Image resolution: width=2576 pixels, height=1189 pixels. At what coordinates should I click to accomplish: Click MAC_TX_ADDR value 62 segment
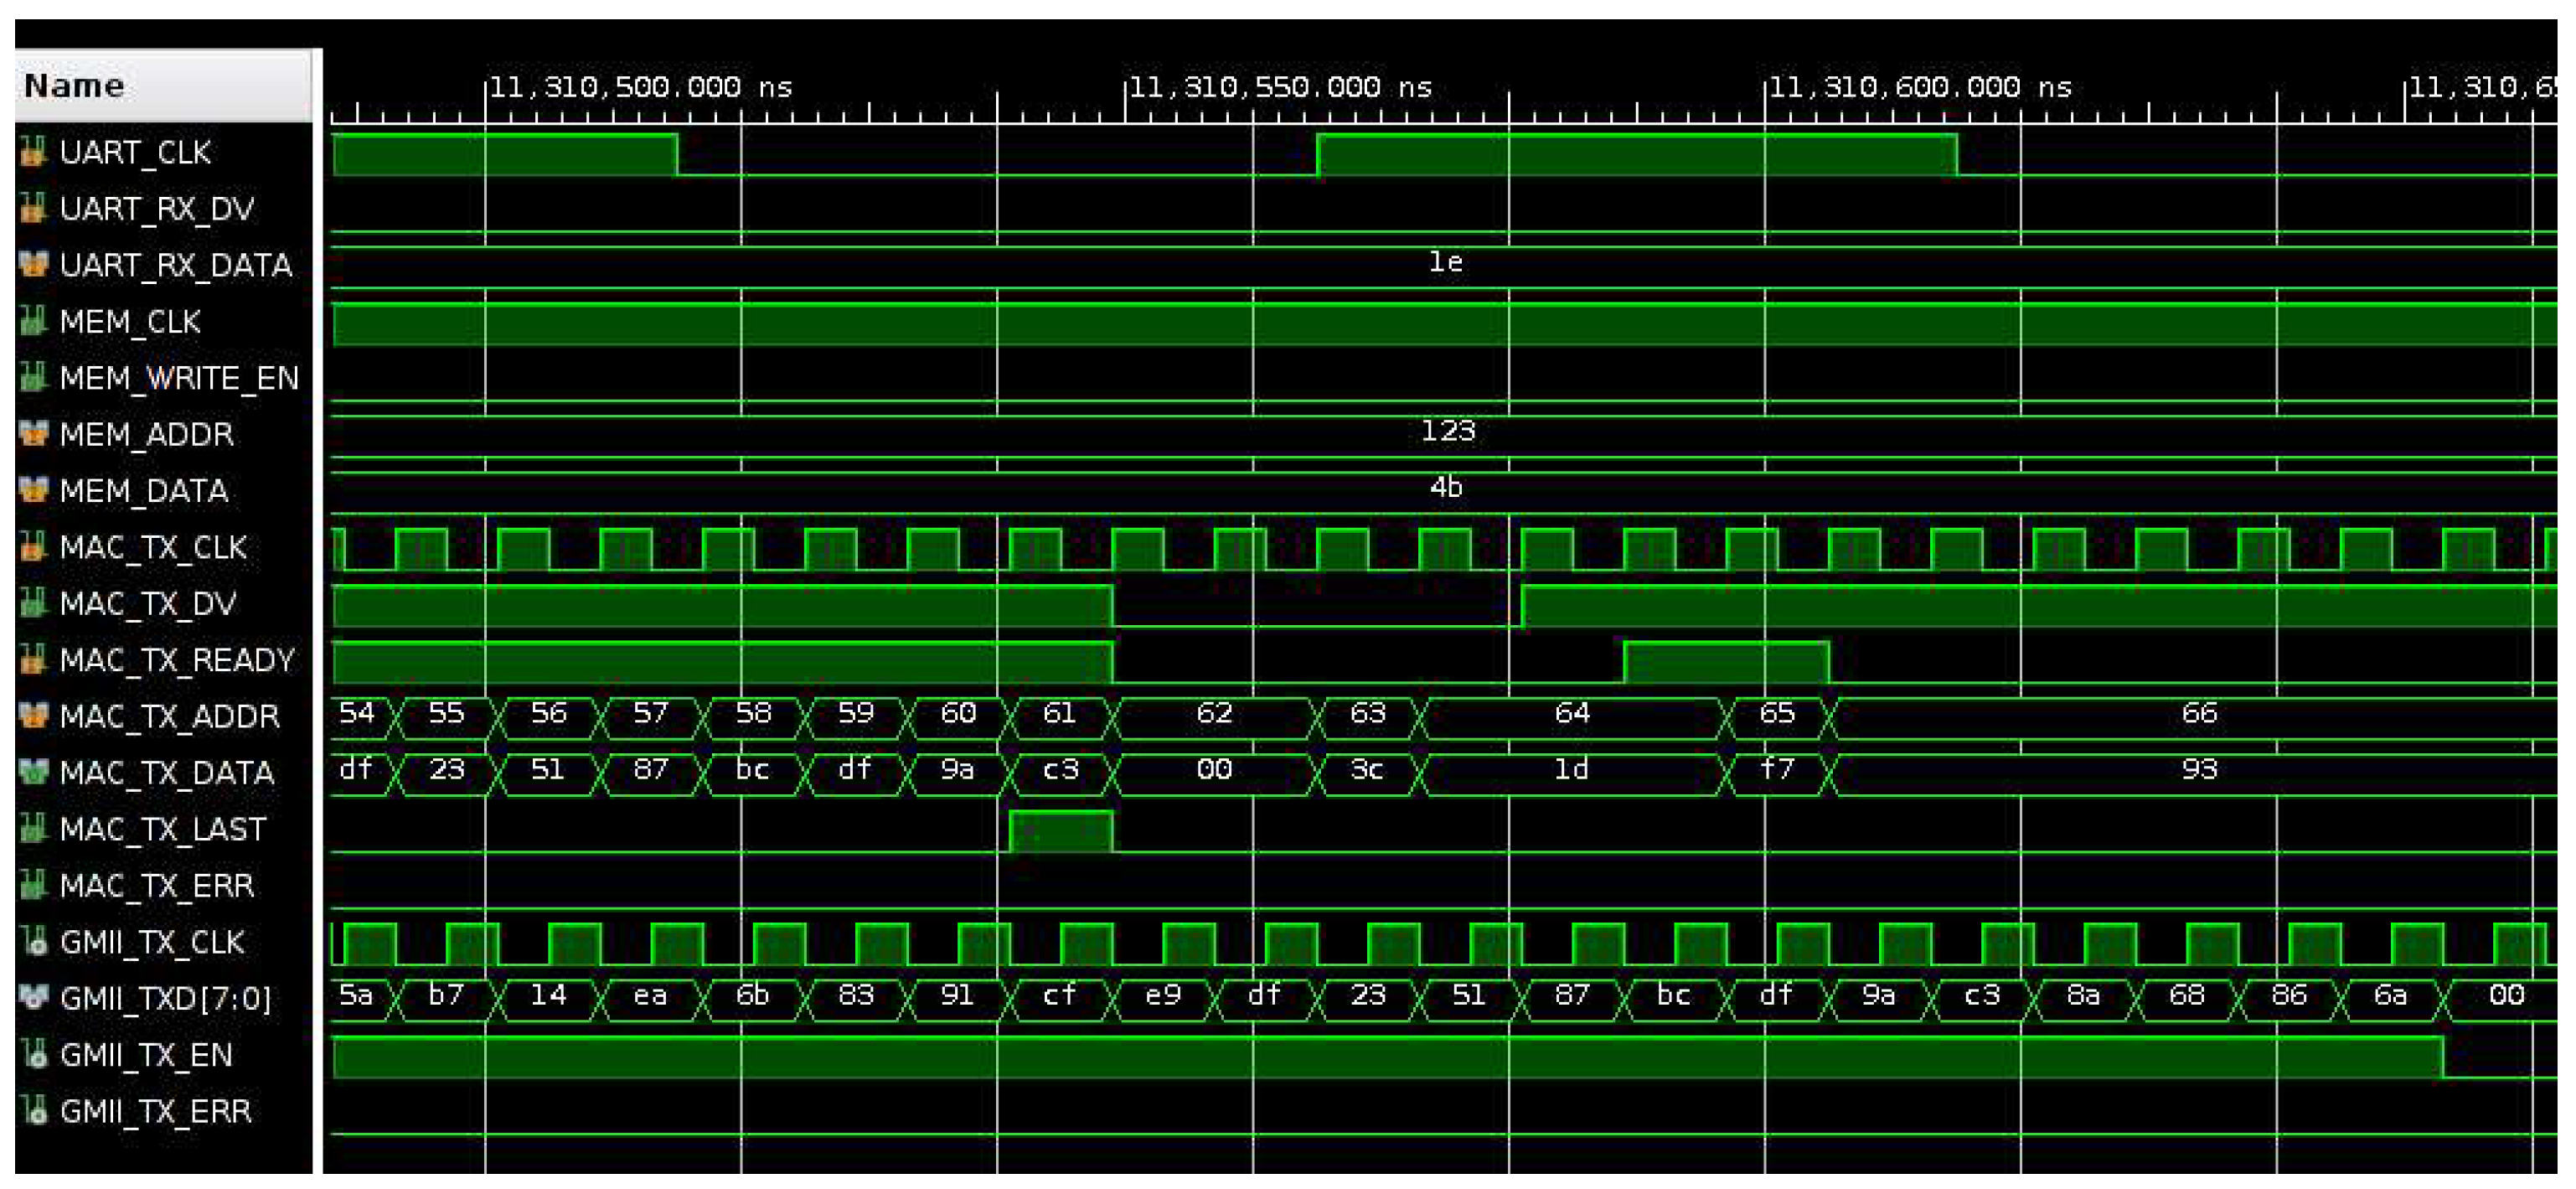point(1214,714)
